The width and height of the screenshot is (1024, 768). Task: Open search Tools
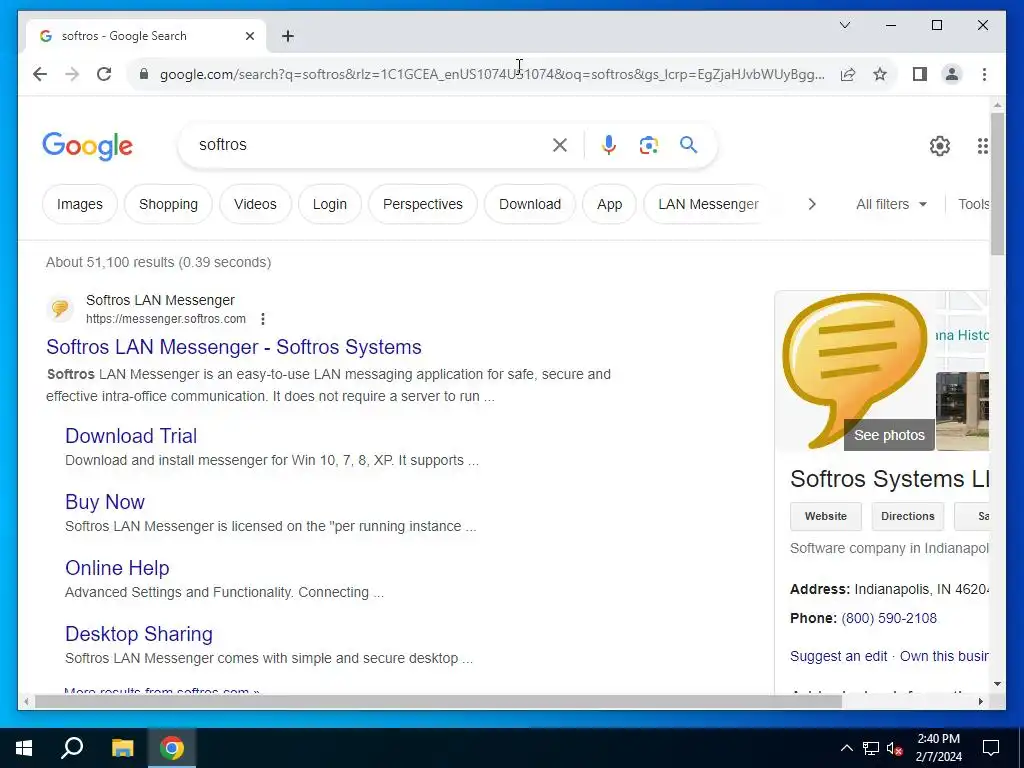[x=974, y=204]
